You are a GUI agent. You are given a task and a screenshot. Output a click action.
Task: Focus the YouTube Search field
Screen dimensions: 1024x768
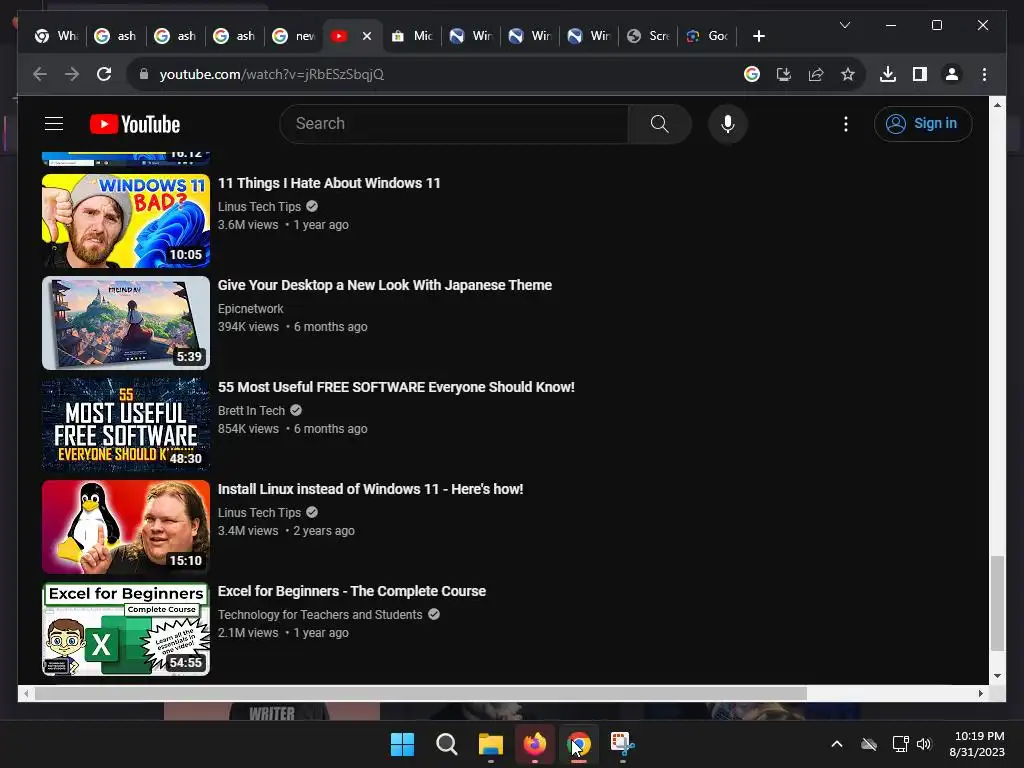(x=455, y=123)
